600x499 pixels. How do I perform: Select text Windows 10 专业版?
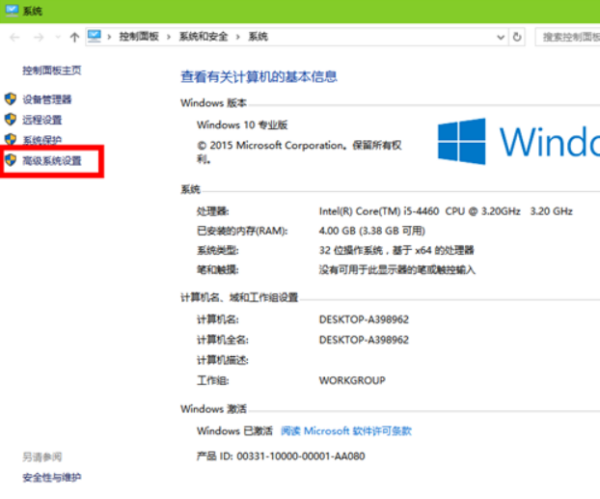click(242, 125)
